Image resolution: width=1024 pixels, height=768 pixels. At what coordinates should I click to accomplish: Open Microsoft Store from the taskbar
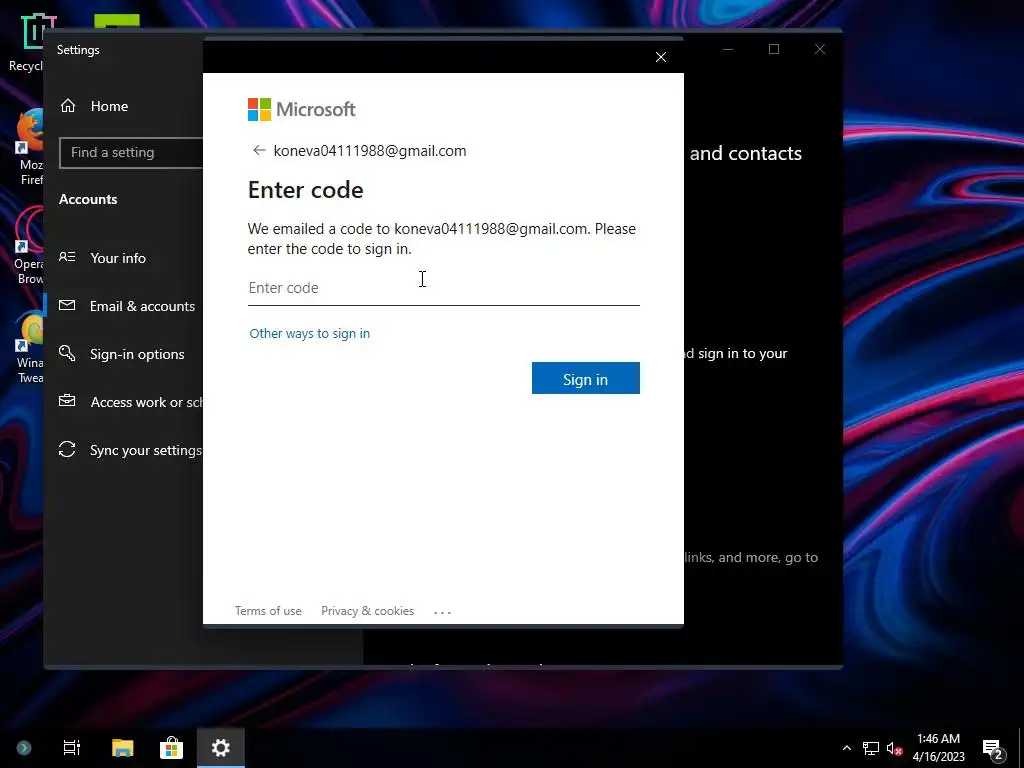pos(171,747)
